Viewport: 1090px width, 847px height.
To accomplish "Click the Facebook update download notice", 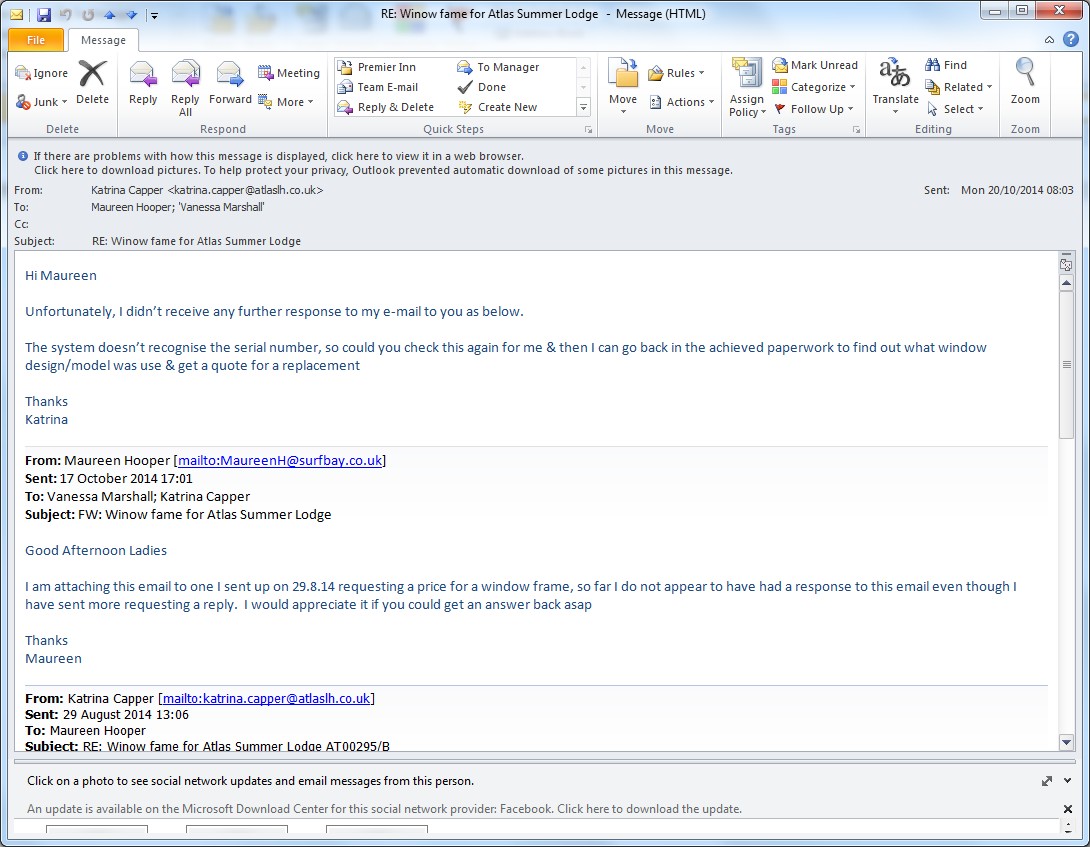I will 384,809.
